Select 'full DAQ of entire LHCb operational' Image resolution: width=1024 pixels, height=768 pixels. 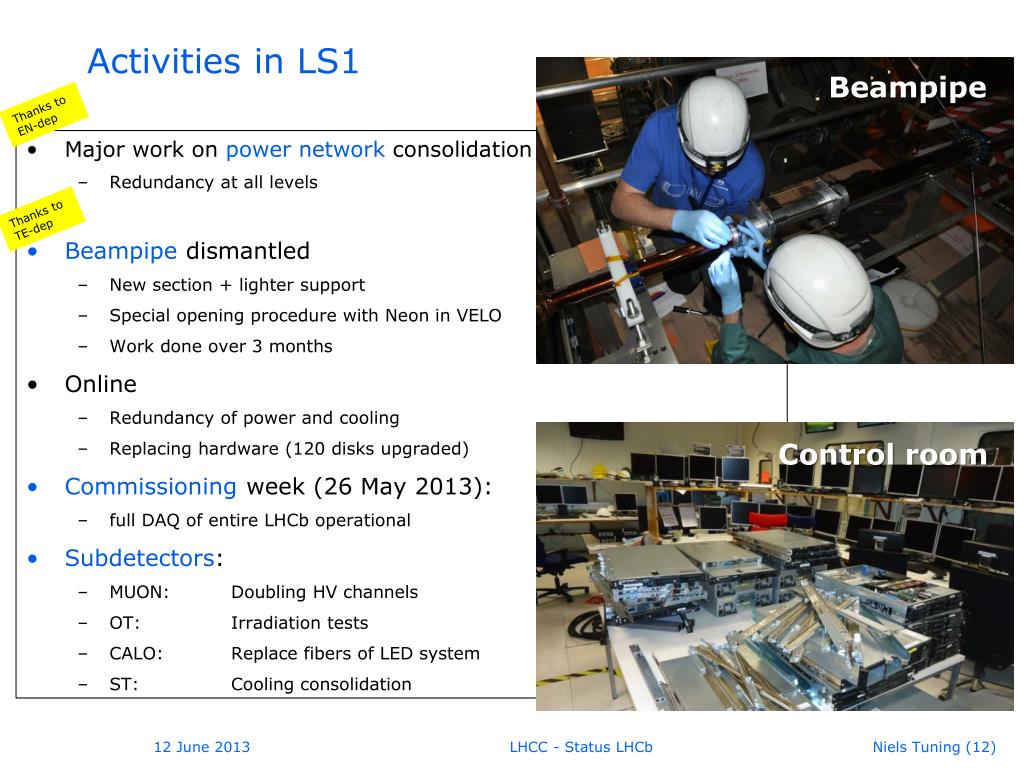click(260, 520)
